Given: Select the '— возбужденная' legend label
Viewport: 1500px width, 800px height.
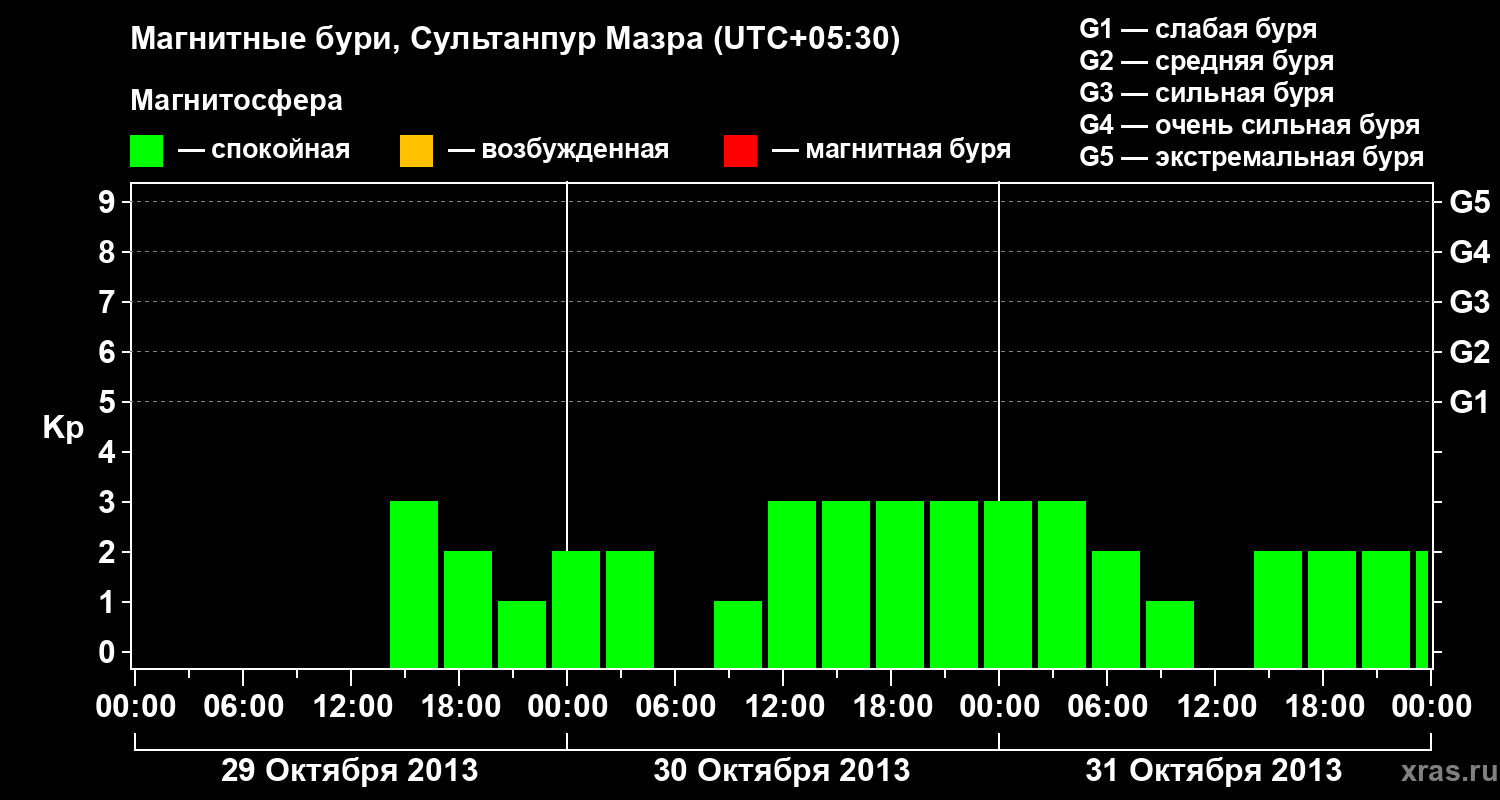Looking at the screenshot, I should click(558, 150).
